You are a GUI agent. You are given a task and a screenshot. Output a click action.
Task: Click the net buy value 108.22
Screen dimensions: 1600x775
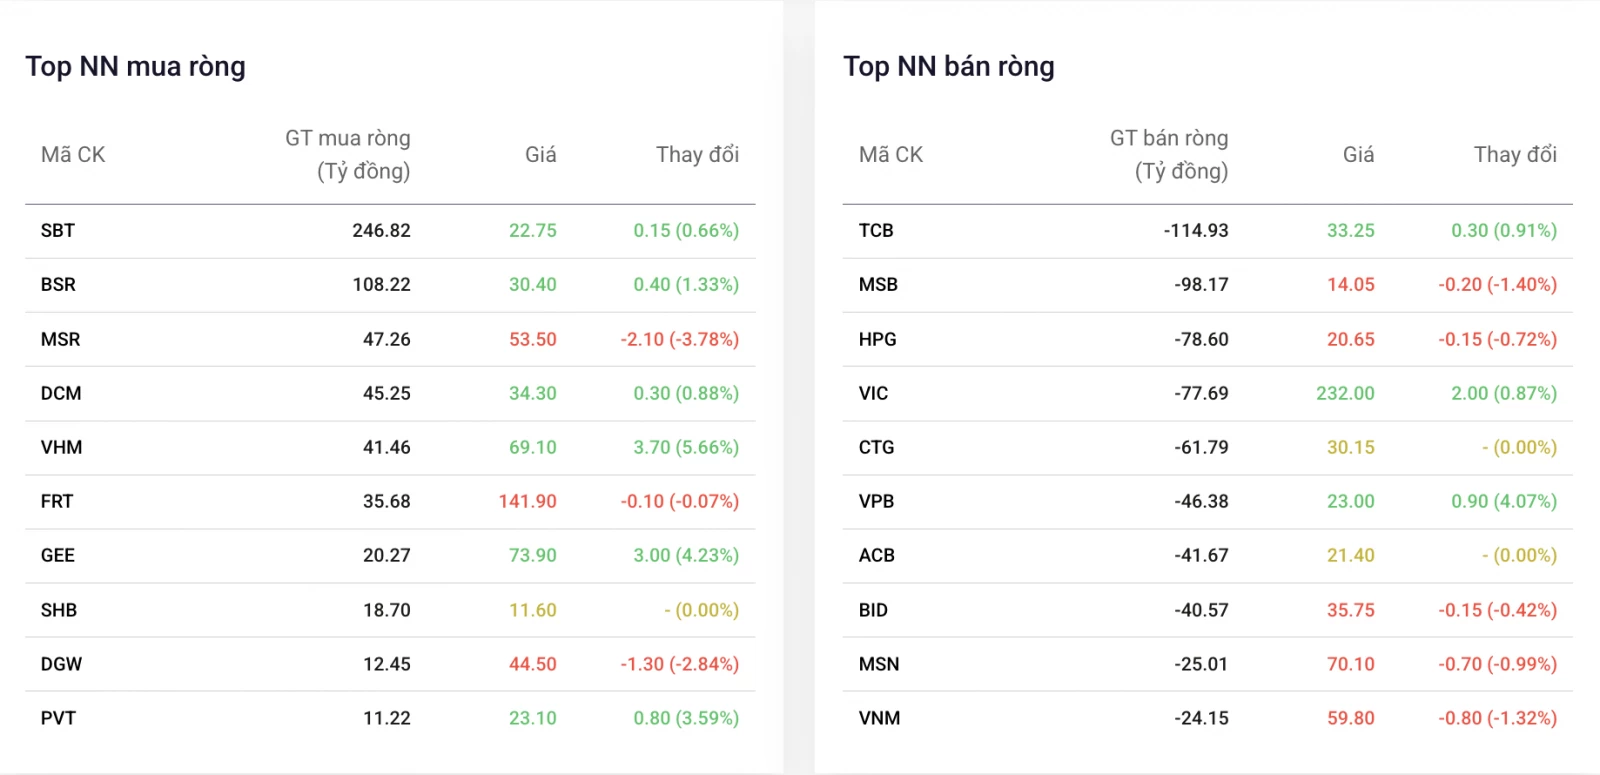[381, 285]
